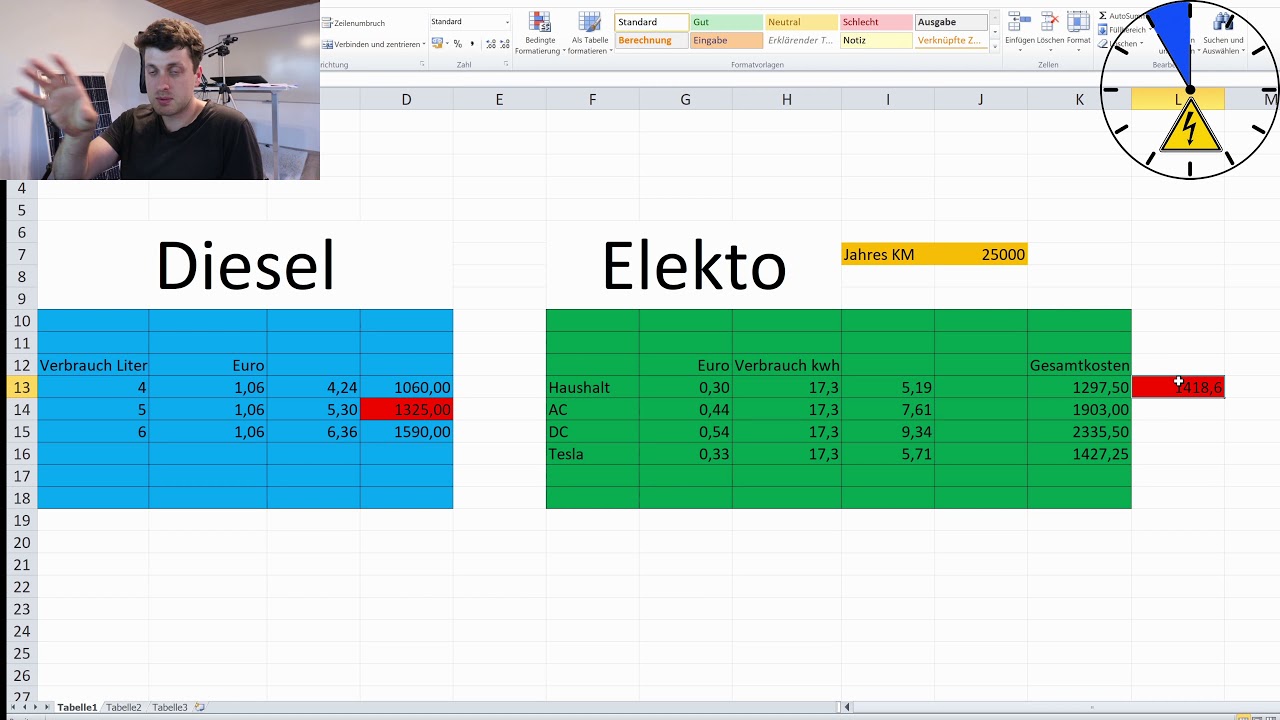Expand accounting format dropdown arrow
The image size is (1280, 720).
click(x=447, y=44)
